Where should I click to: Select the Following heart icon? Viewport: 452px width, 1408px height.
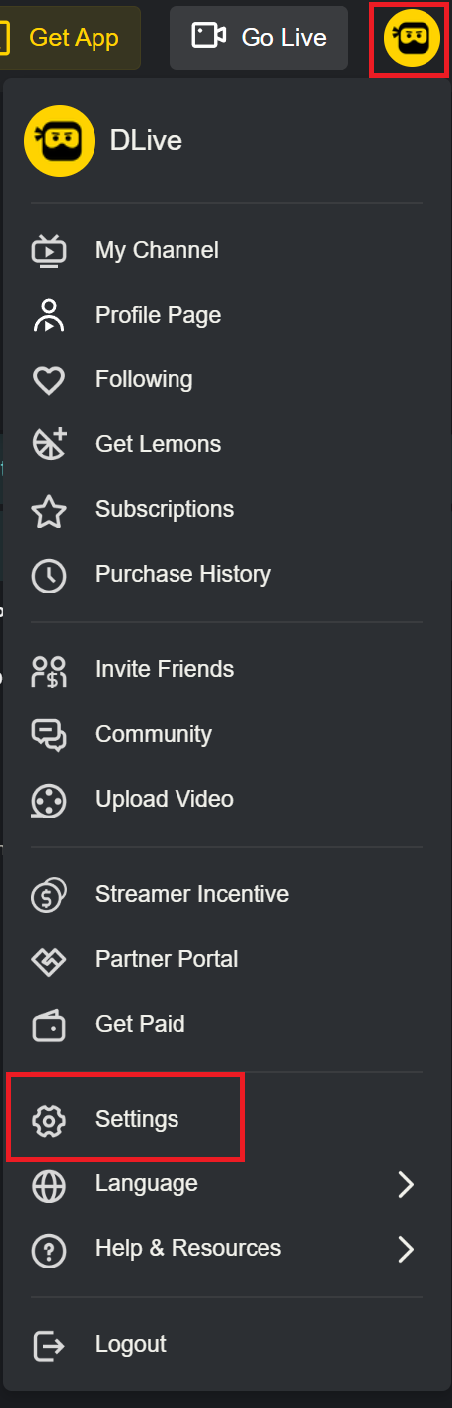coord(49,380)
